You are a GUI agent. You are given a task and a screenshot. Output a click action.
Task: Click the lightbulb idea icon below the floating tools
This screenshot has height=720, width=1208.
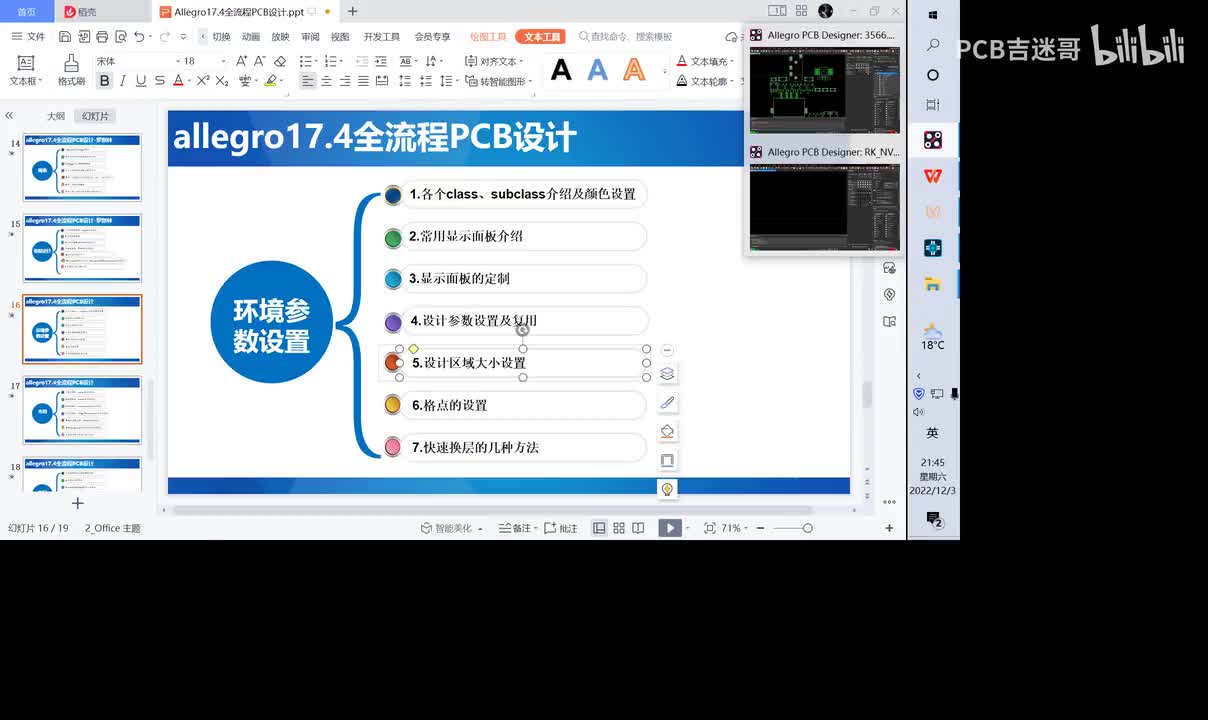tap(667, 489)
